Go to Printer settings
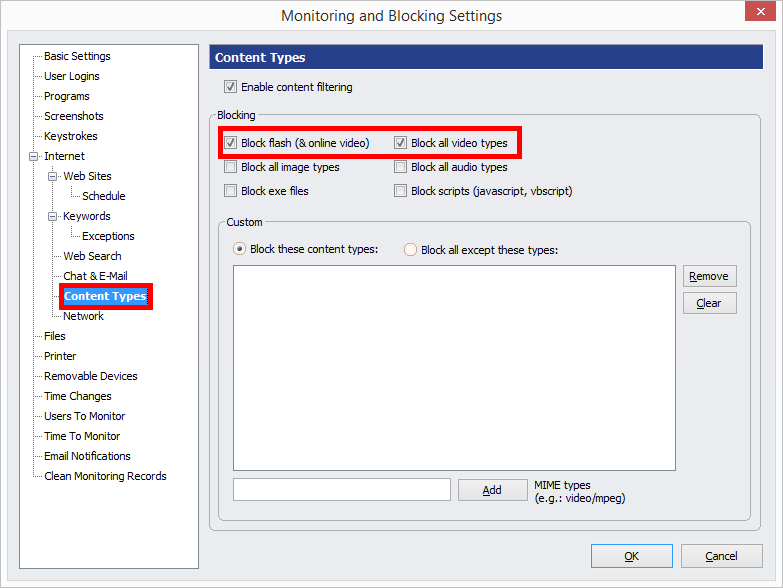The width and height of the screenshot is (783, 588). pos(60,356)
